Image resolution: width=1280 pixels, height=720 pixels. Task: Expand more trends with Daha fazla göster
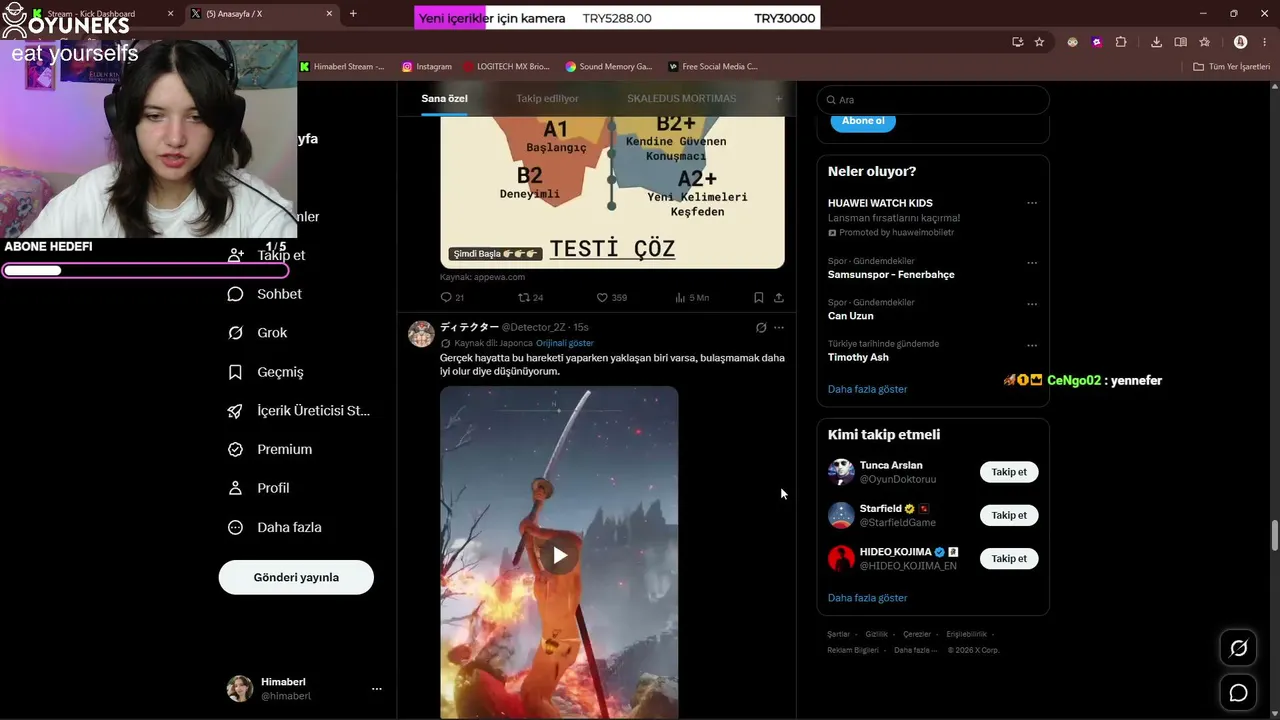click(867, 389)
